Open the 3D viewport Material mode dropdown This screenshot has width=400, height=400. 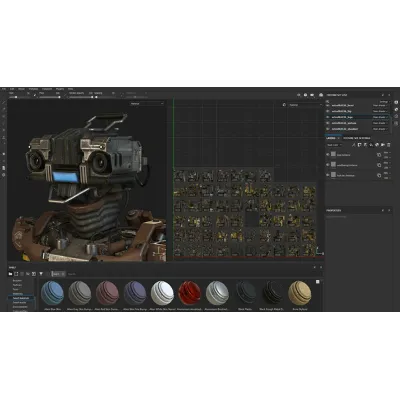click(x=147, y=104)
